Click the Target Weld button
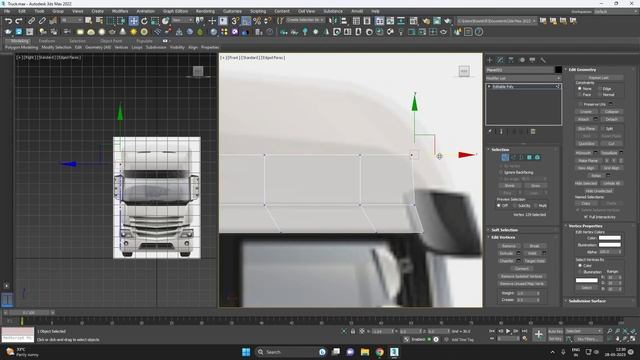640x360 pixels. [534, 261]
